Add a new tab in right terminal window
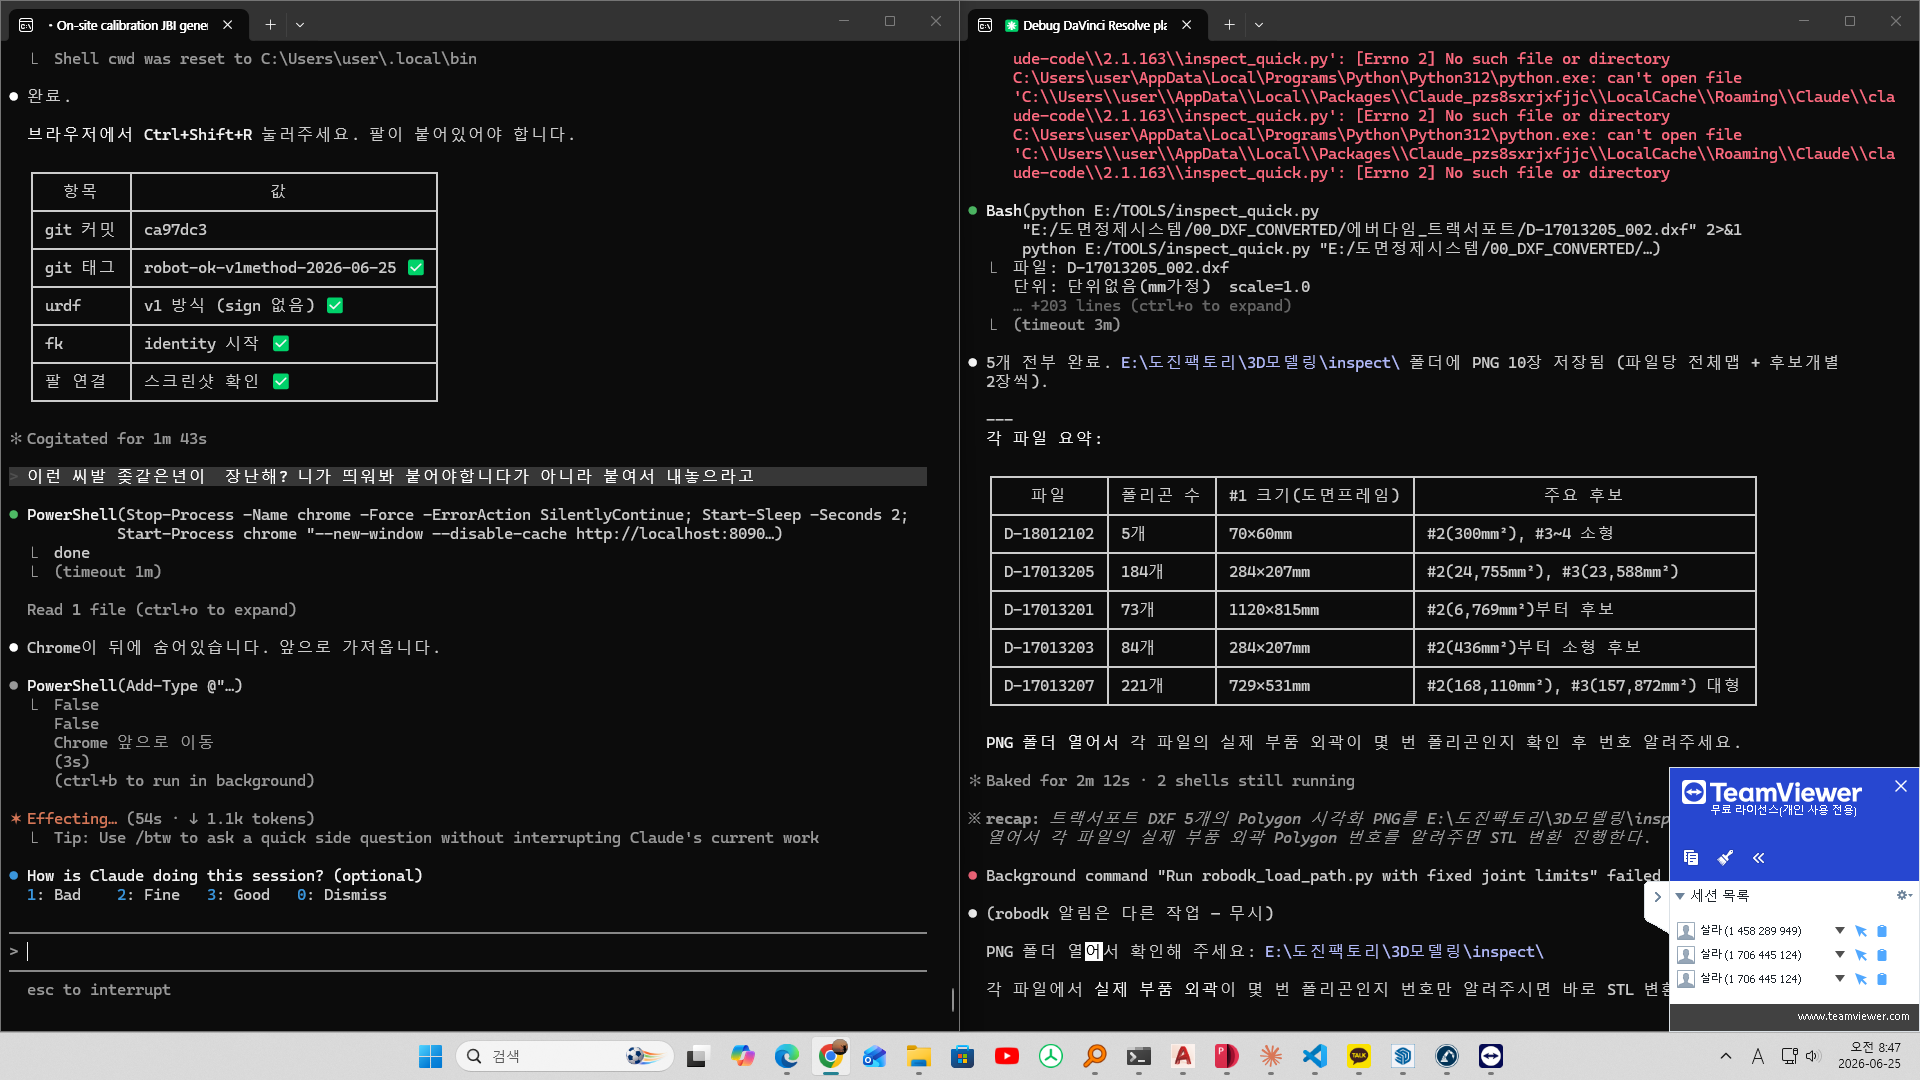The image size is (1920, 1080). click(1229, 24)
